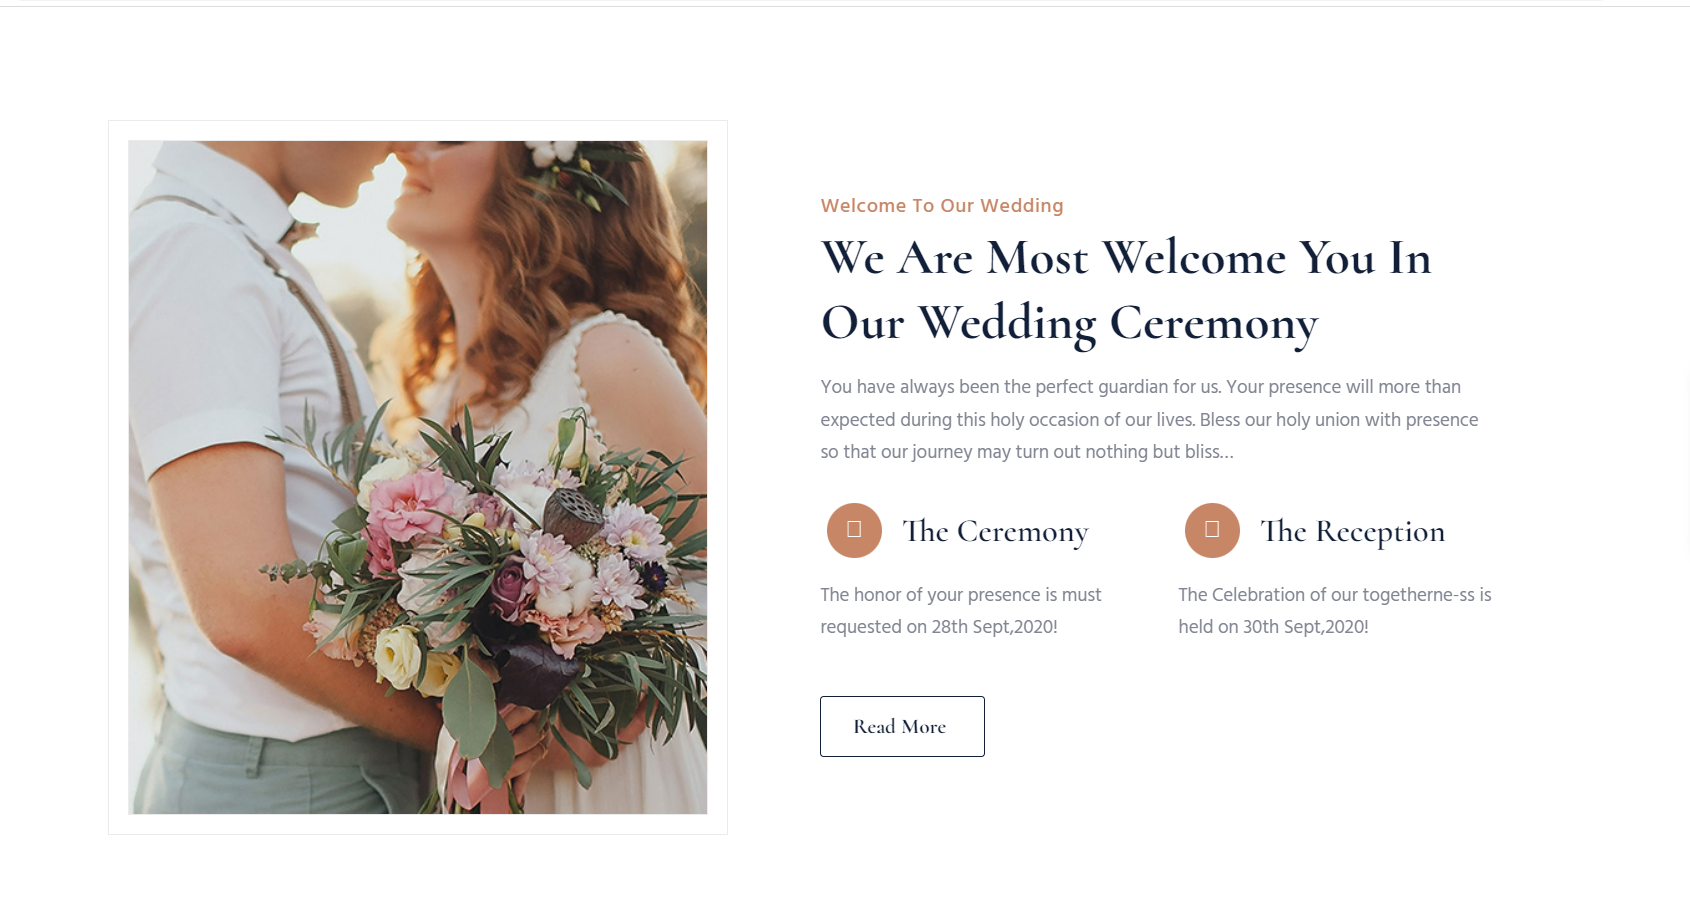
Task: Select The Ceremony title text
Action: click(995, 531)
